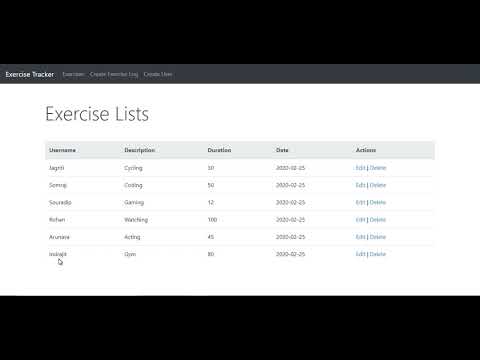Delete the Coding exercise entry
480x360 pixels.
(378, 185)
